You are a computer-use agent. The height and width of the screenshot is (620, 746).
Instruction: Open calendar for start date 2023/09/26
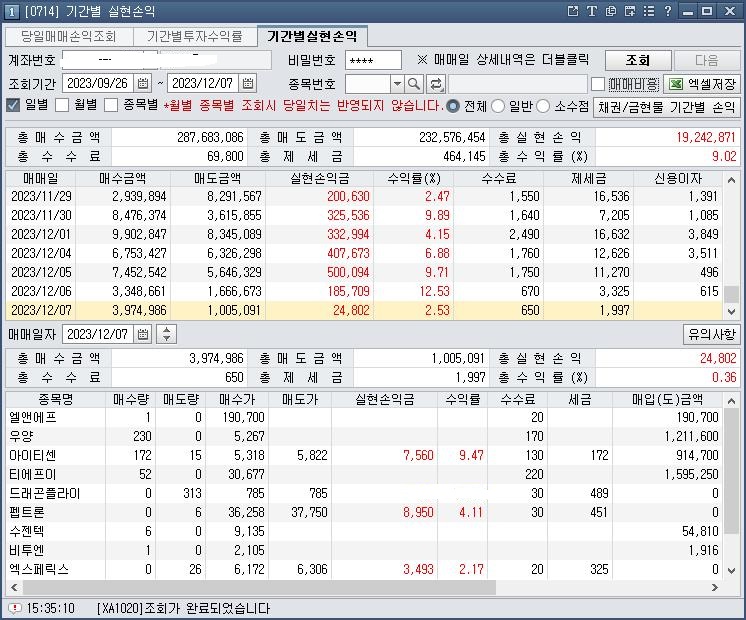coord(143,83)
